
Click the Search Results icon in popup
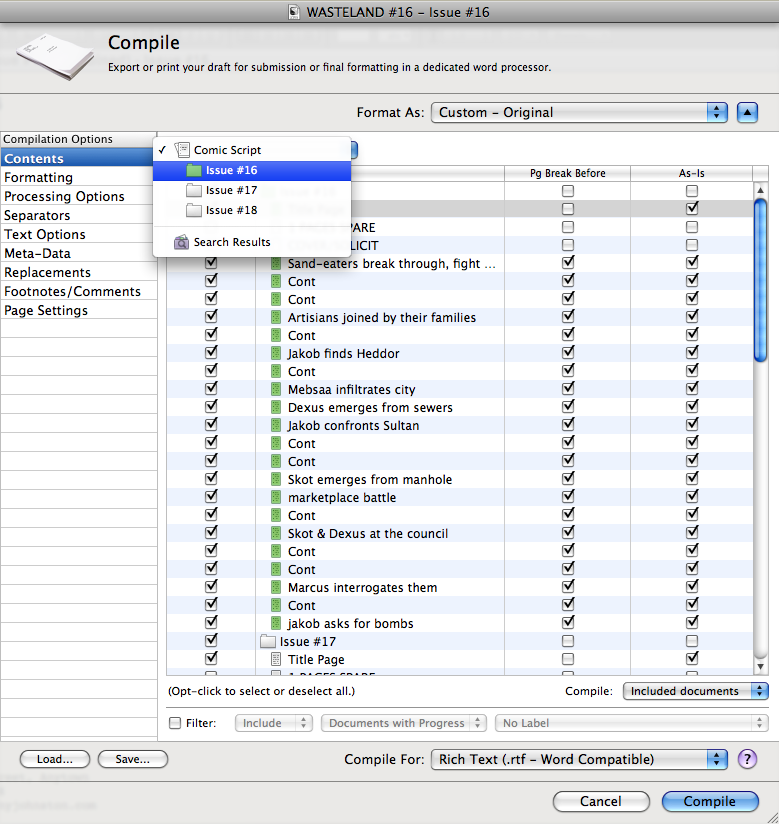182,242
